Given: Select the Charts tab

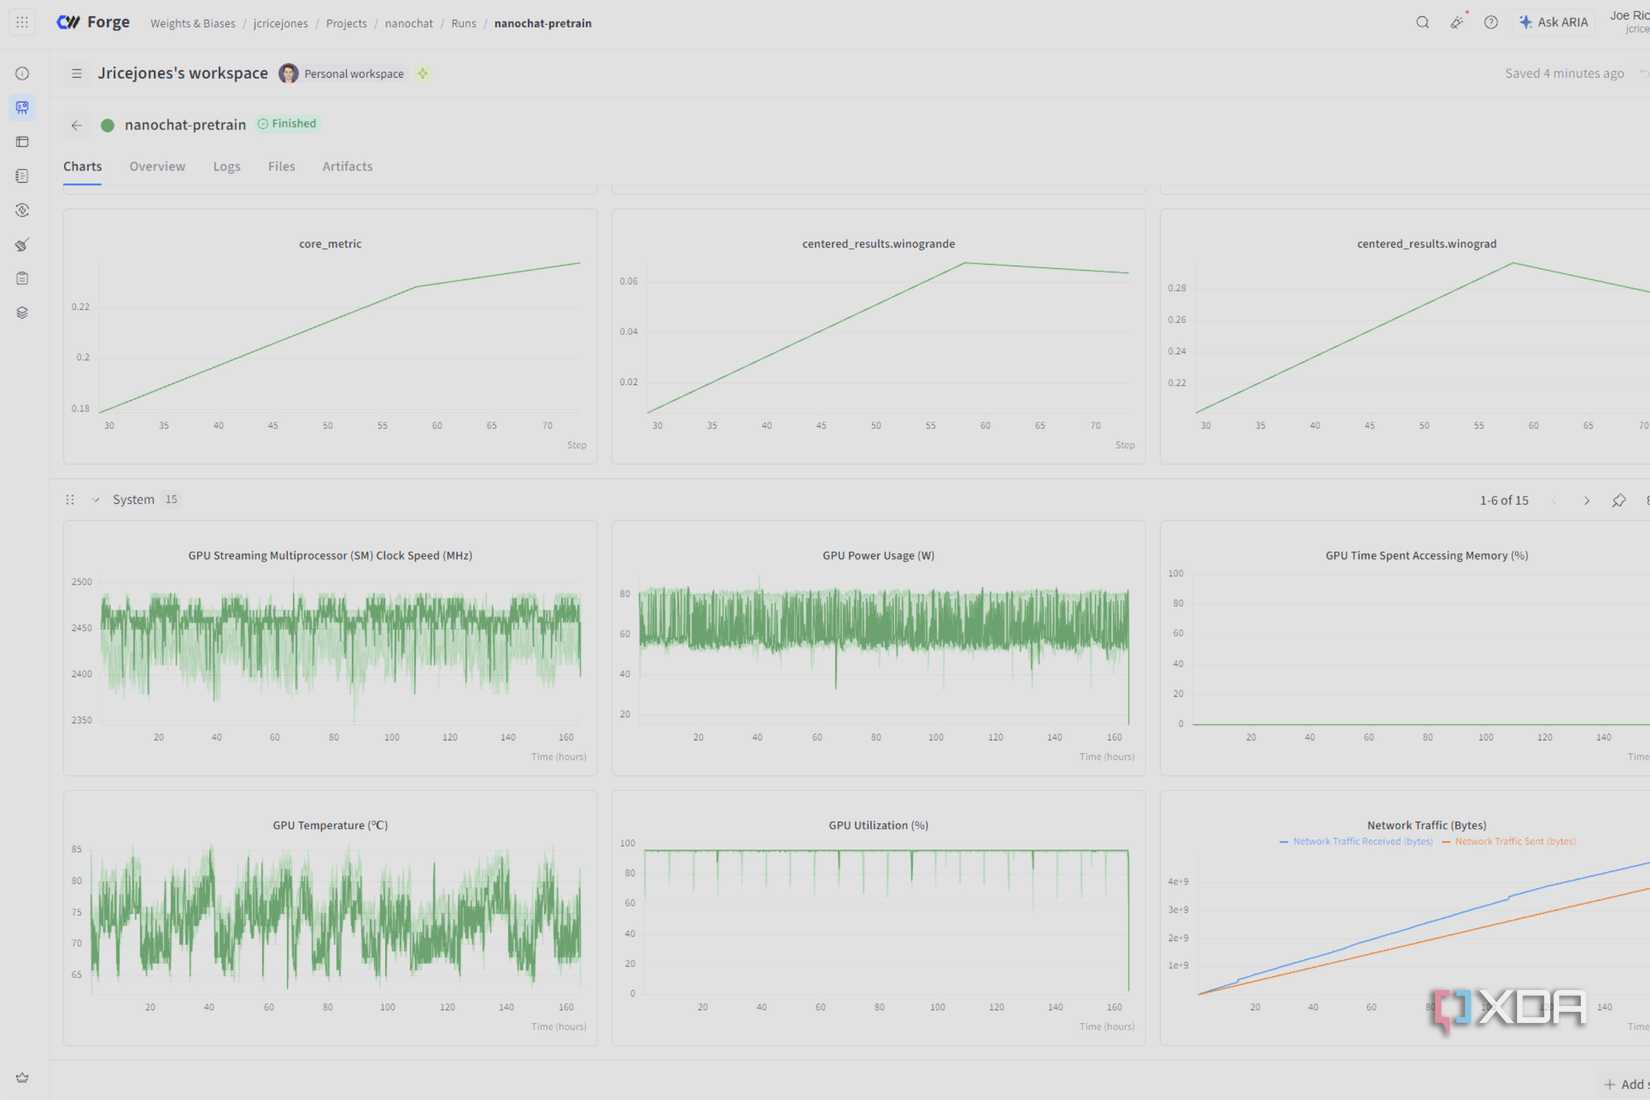Looking at the screenshot, I should click(82, 166).
